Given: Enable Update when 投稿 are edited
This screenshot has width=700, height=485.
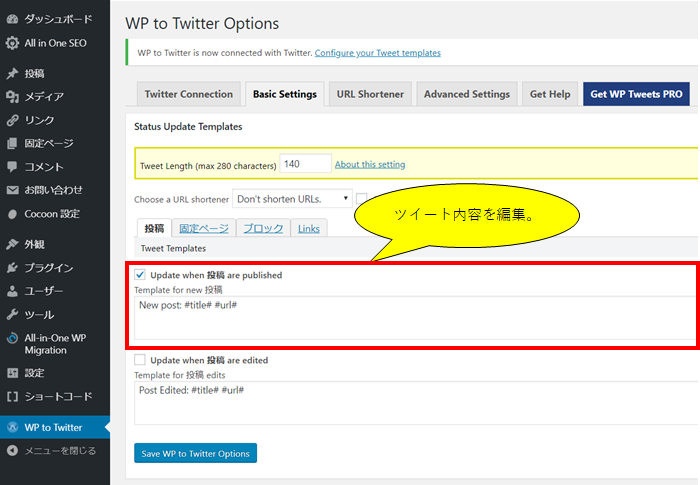Looking at the screenshot, I should pyautogui.click(x=140, y=360).
